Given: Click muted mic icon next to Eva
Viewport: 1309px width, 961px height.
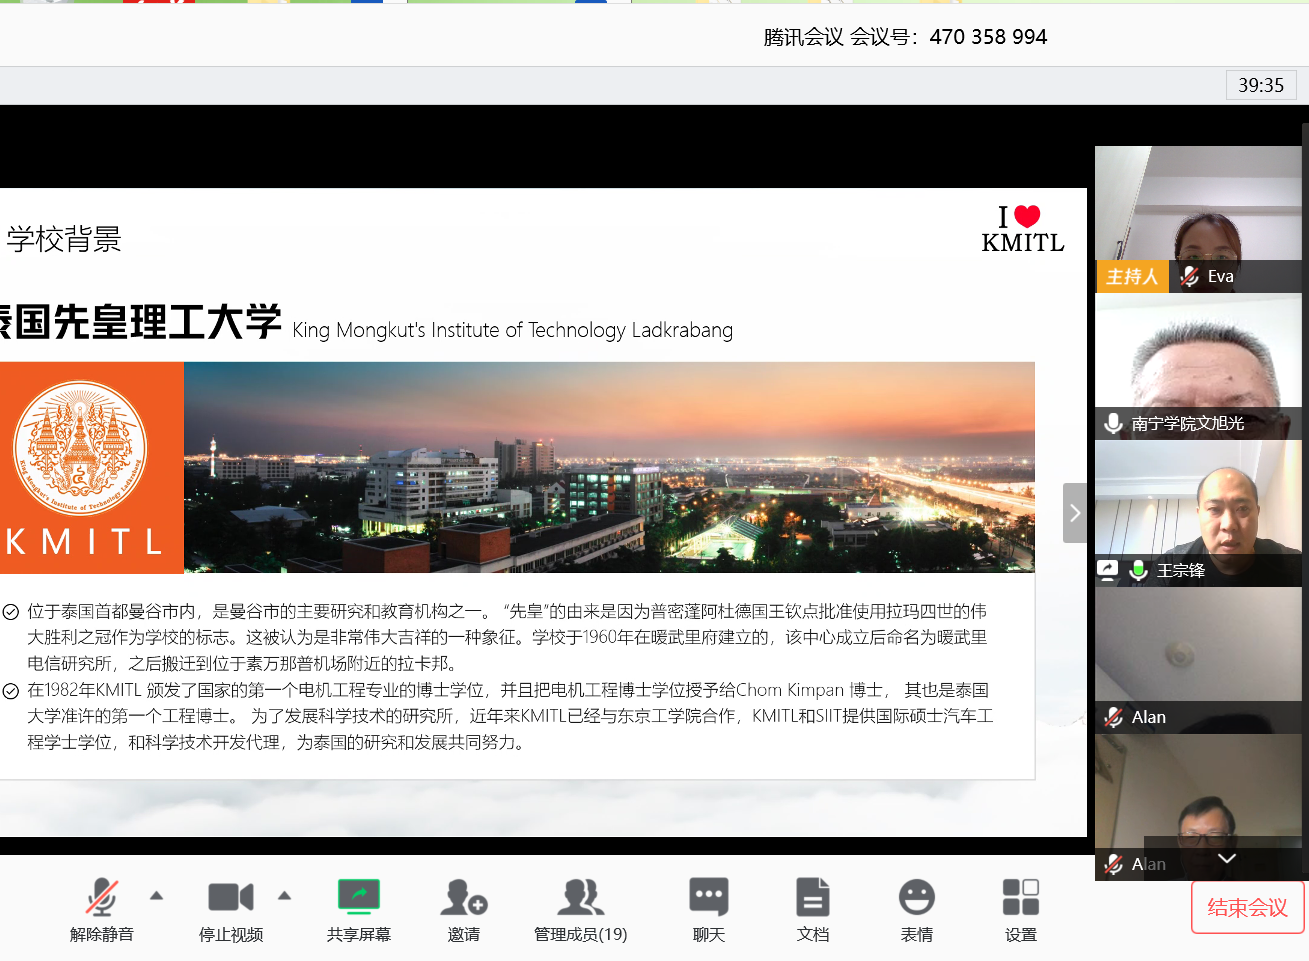Looking at the screenshot, I should coord(1189,277).
